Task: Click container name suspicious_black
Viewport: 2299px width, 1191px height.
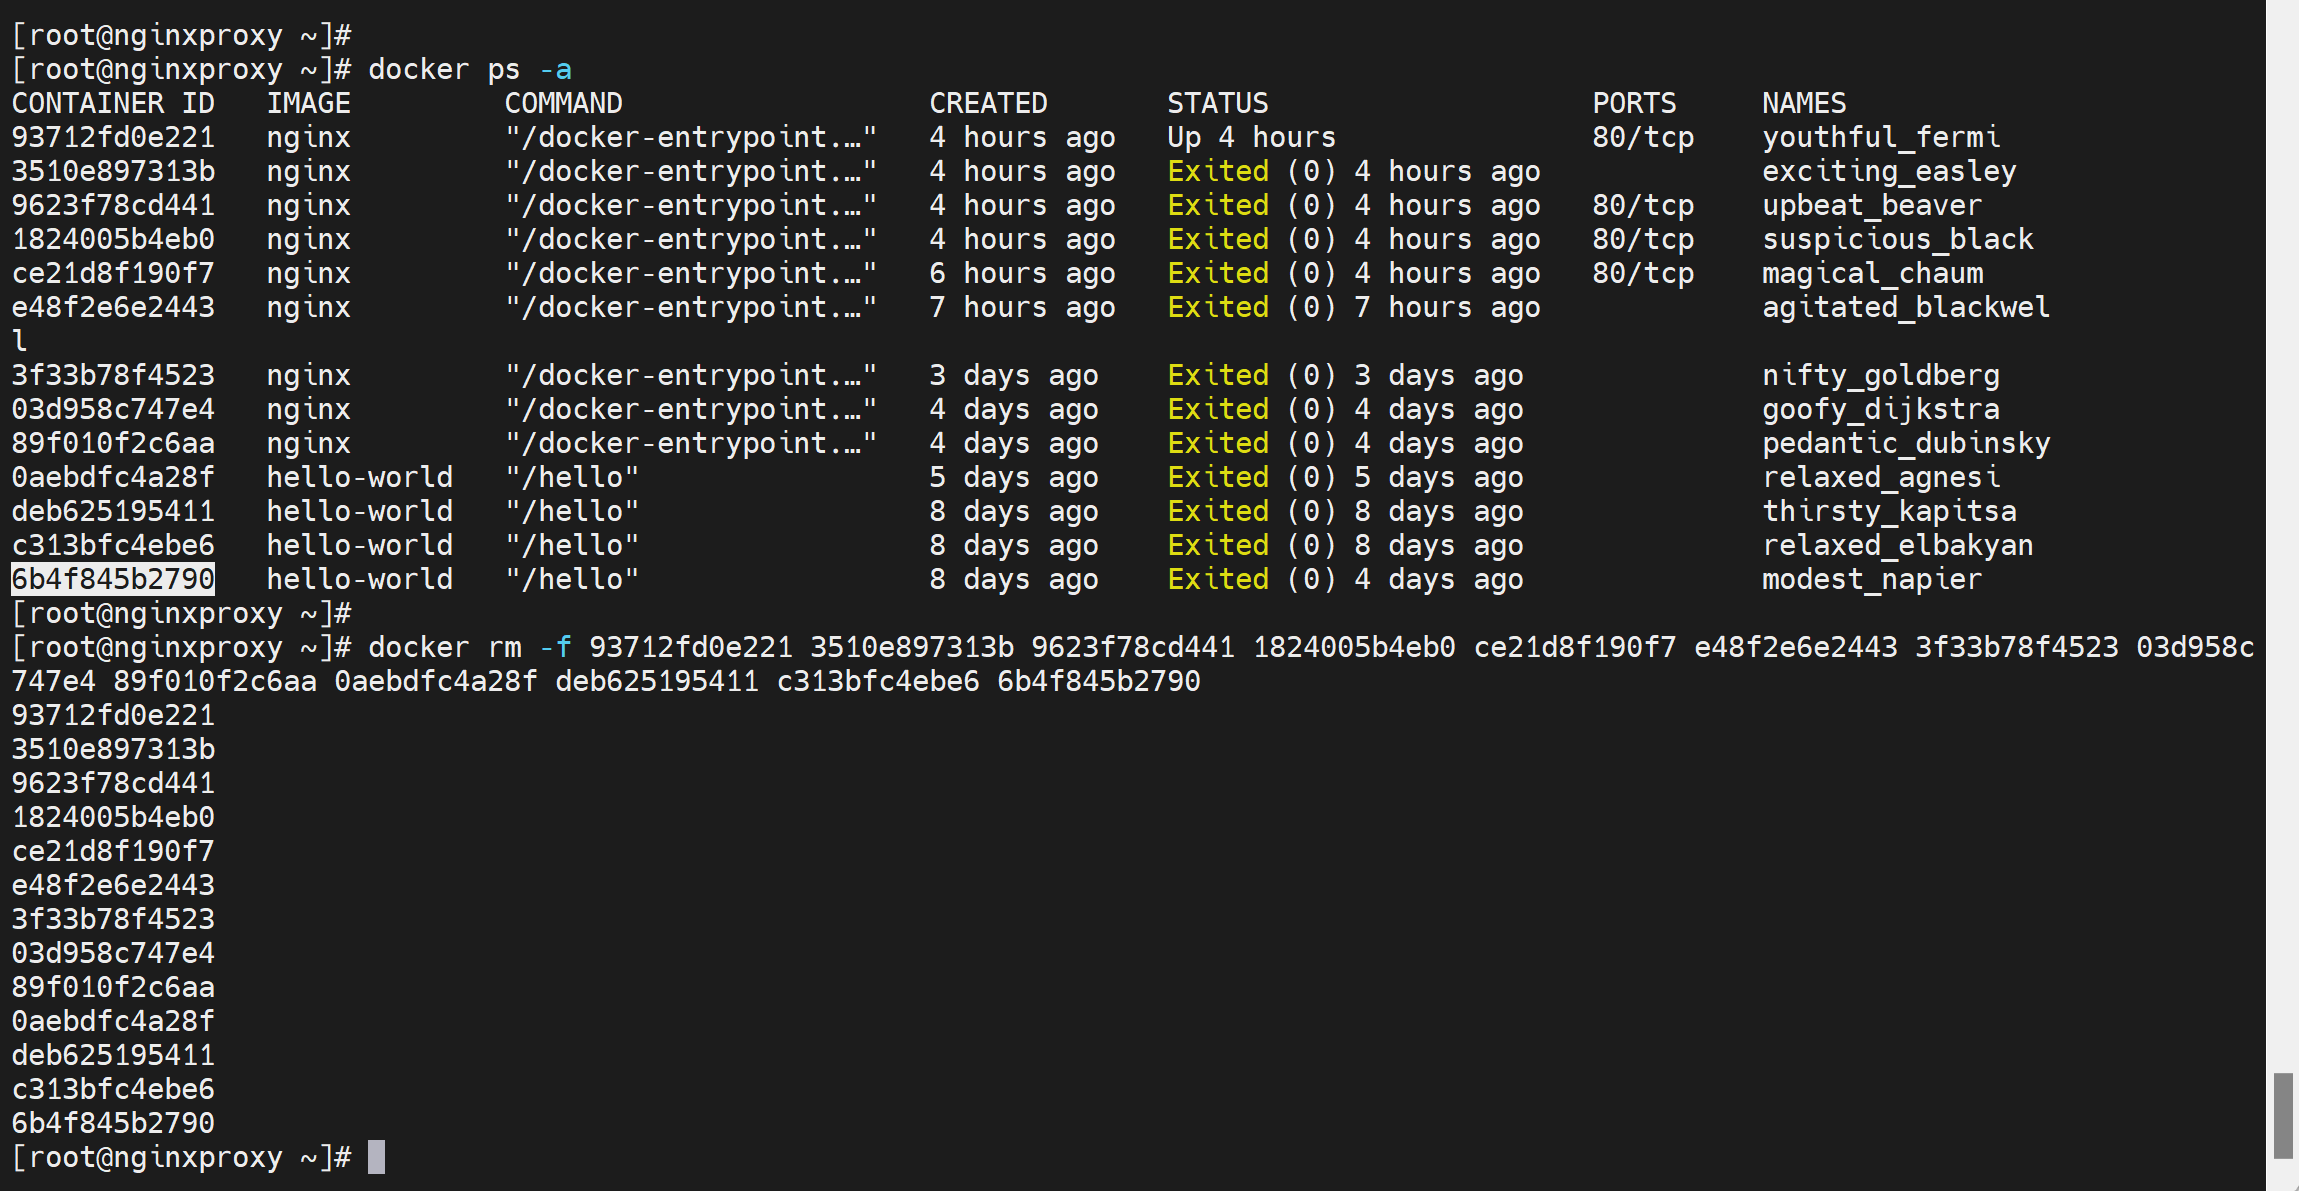Action: click(1897, 239)
